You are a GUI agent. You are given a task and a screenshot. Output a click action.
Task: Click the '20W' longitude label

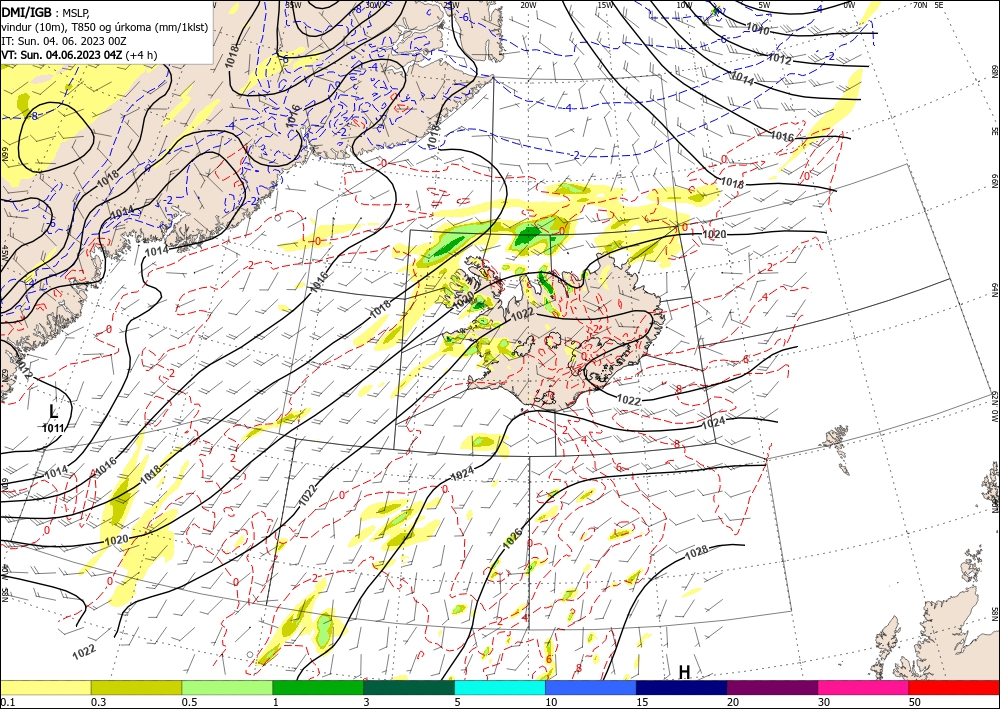(527, 5)
